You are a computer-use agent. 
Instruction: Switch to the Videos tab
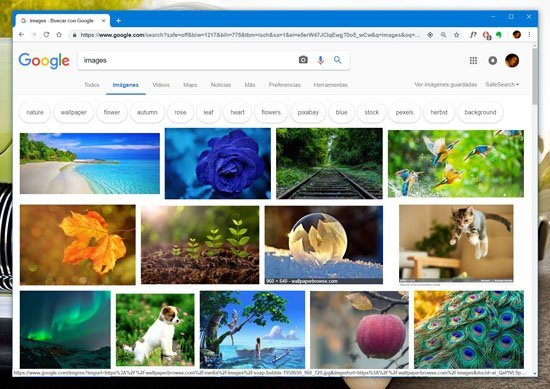[x=161, y=85]
